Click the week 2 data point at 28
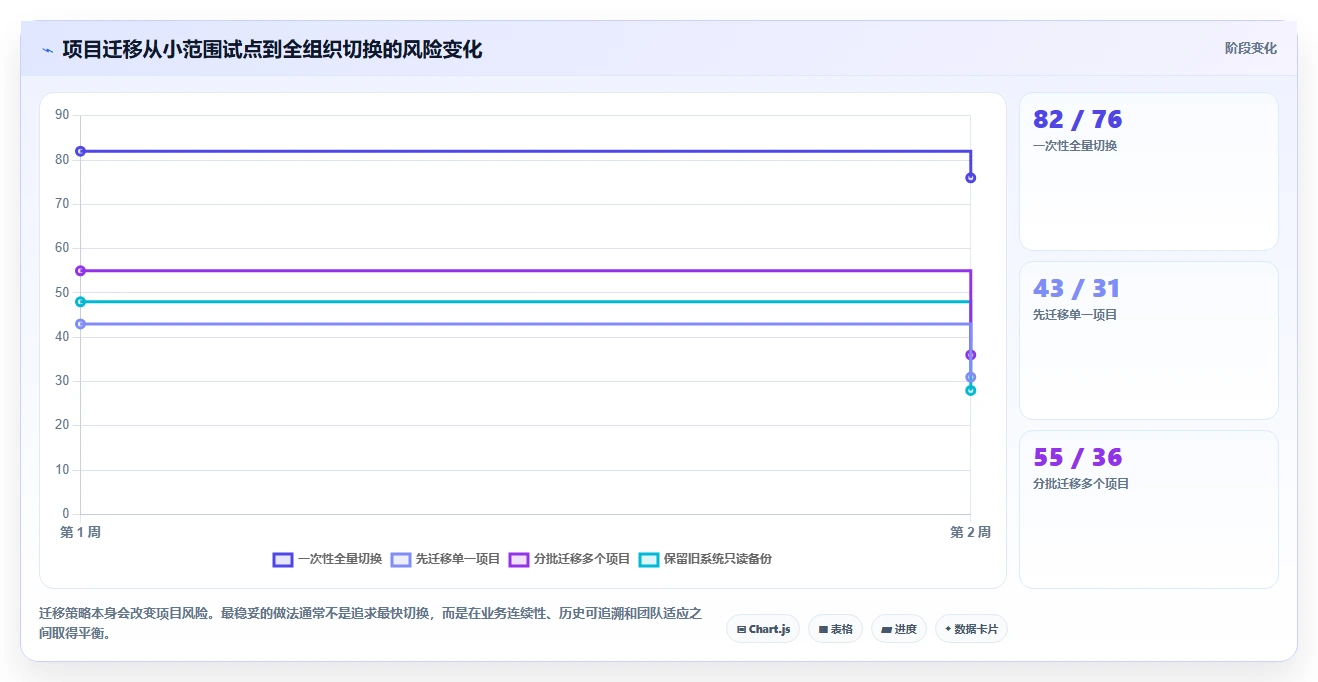 click(x=970, y=390)
